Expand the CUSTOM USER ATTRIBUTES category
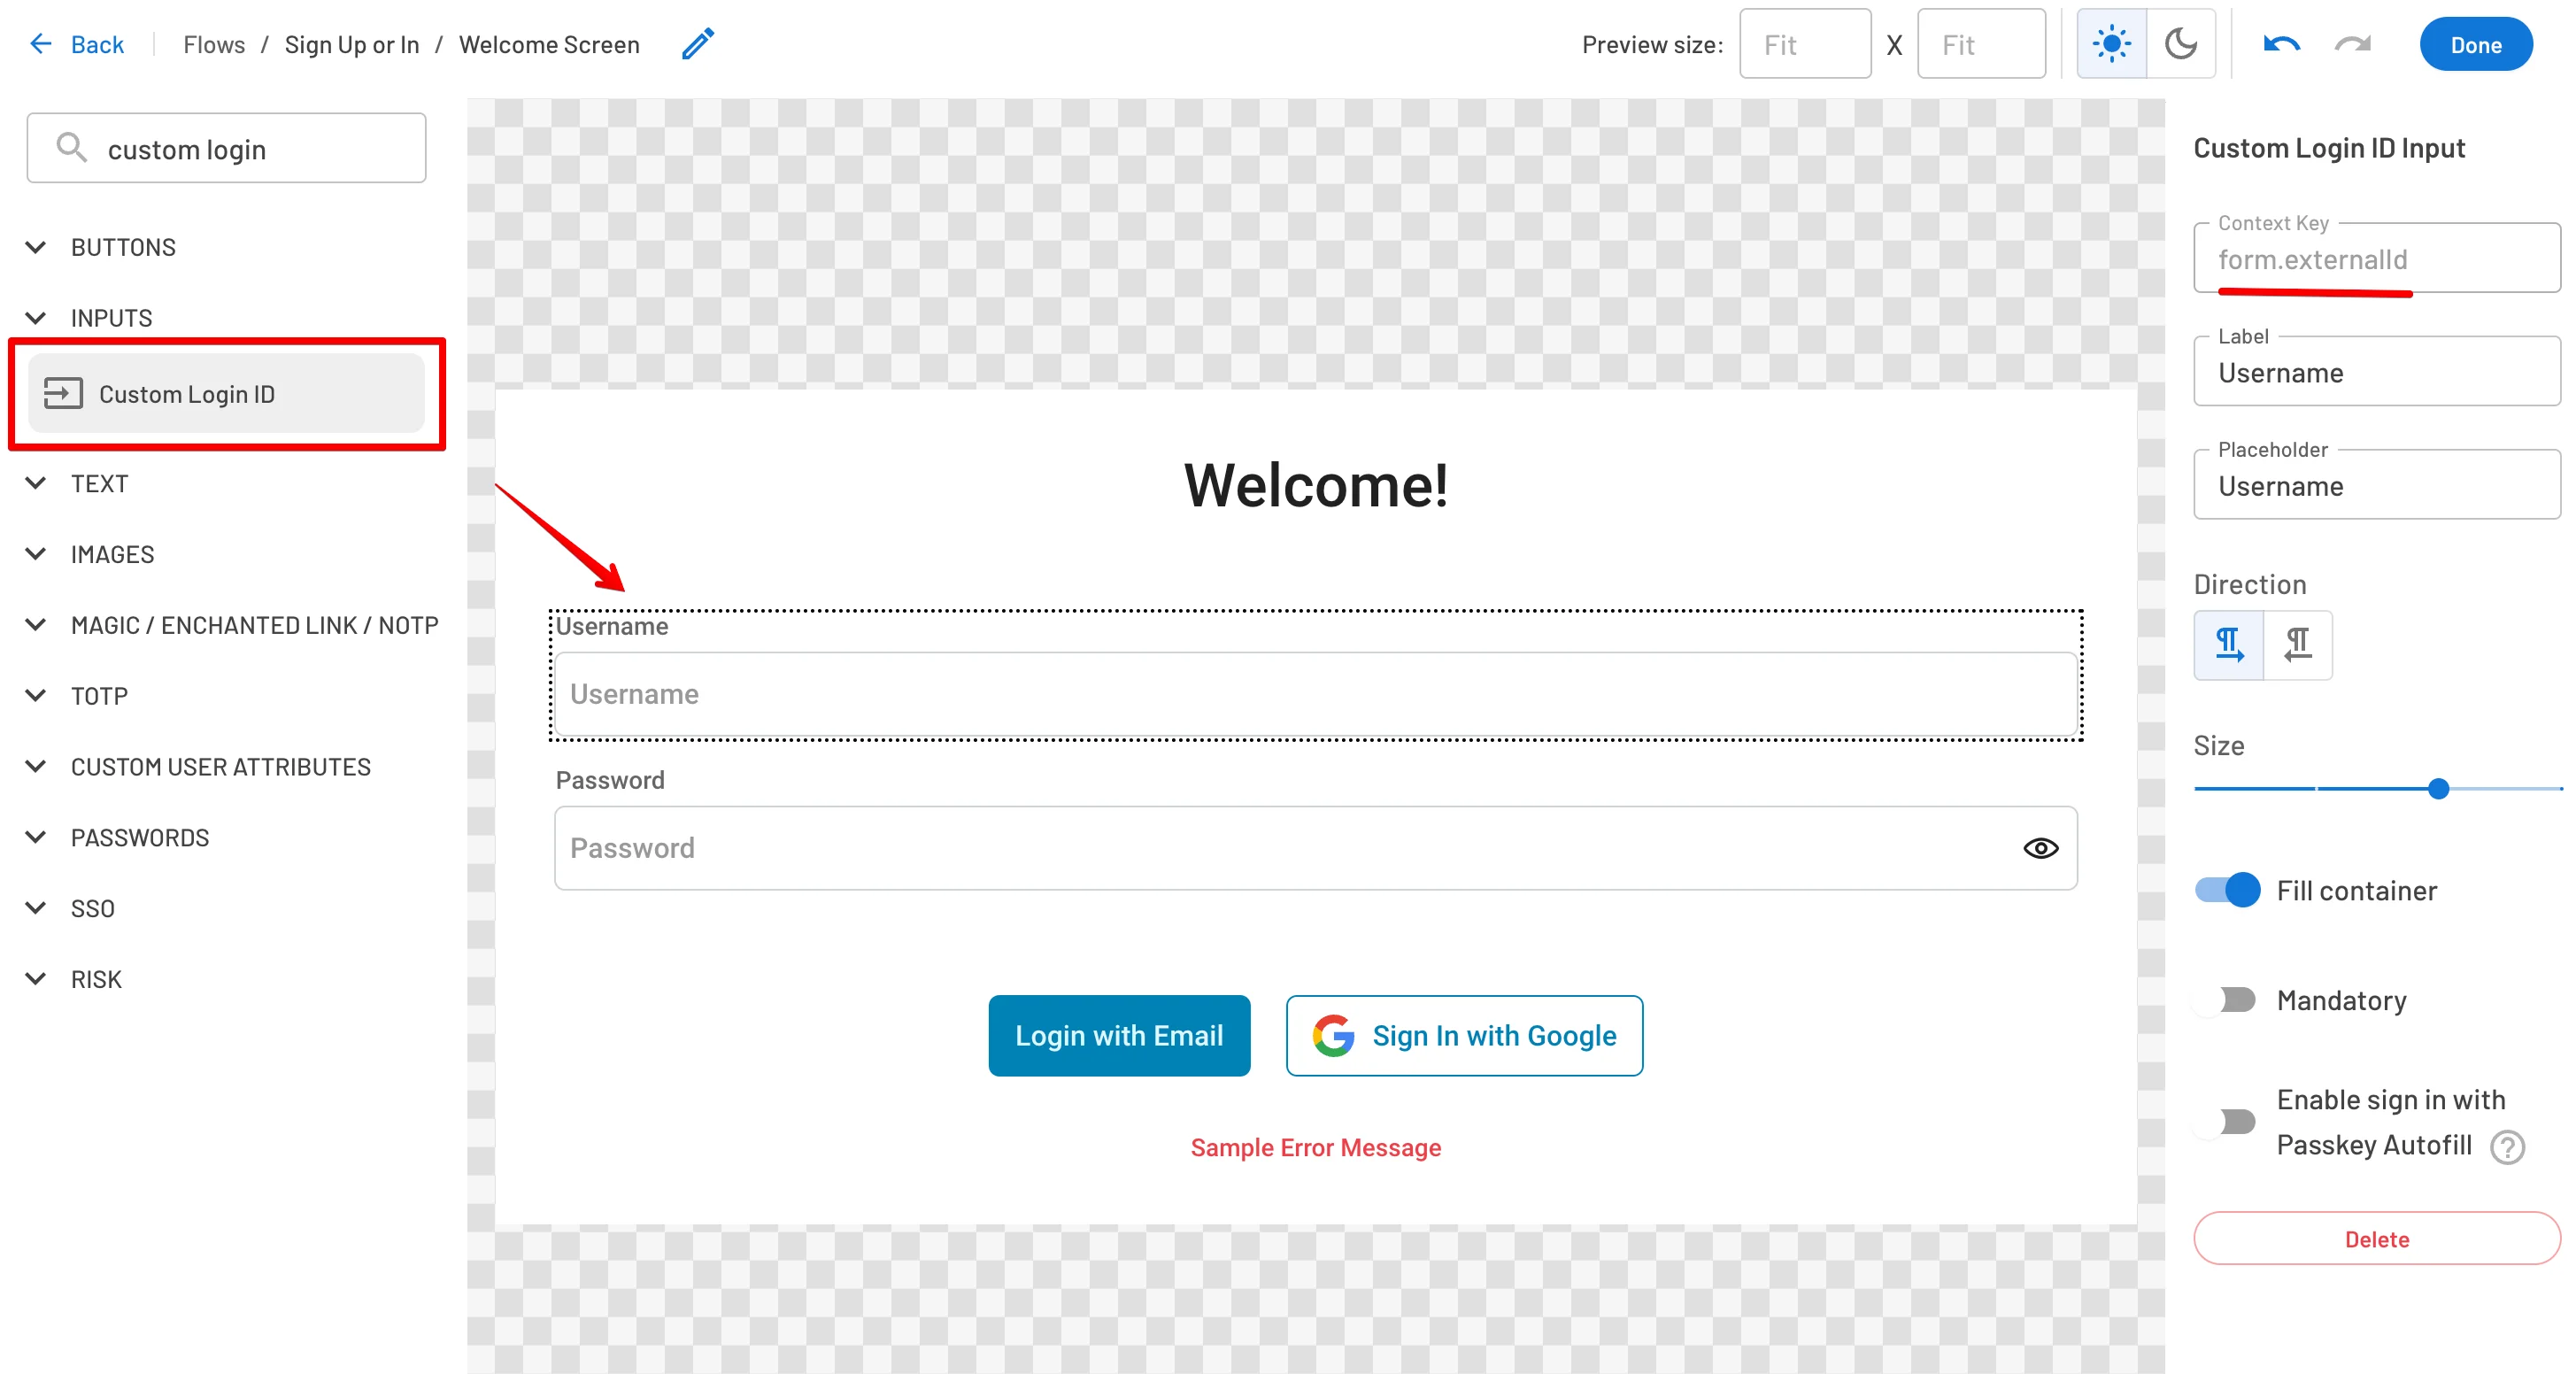The width and height of the screenshot is (2576, 1374). pyautogui.click(x=220, y=767)
